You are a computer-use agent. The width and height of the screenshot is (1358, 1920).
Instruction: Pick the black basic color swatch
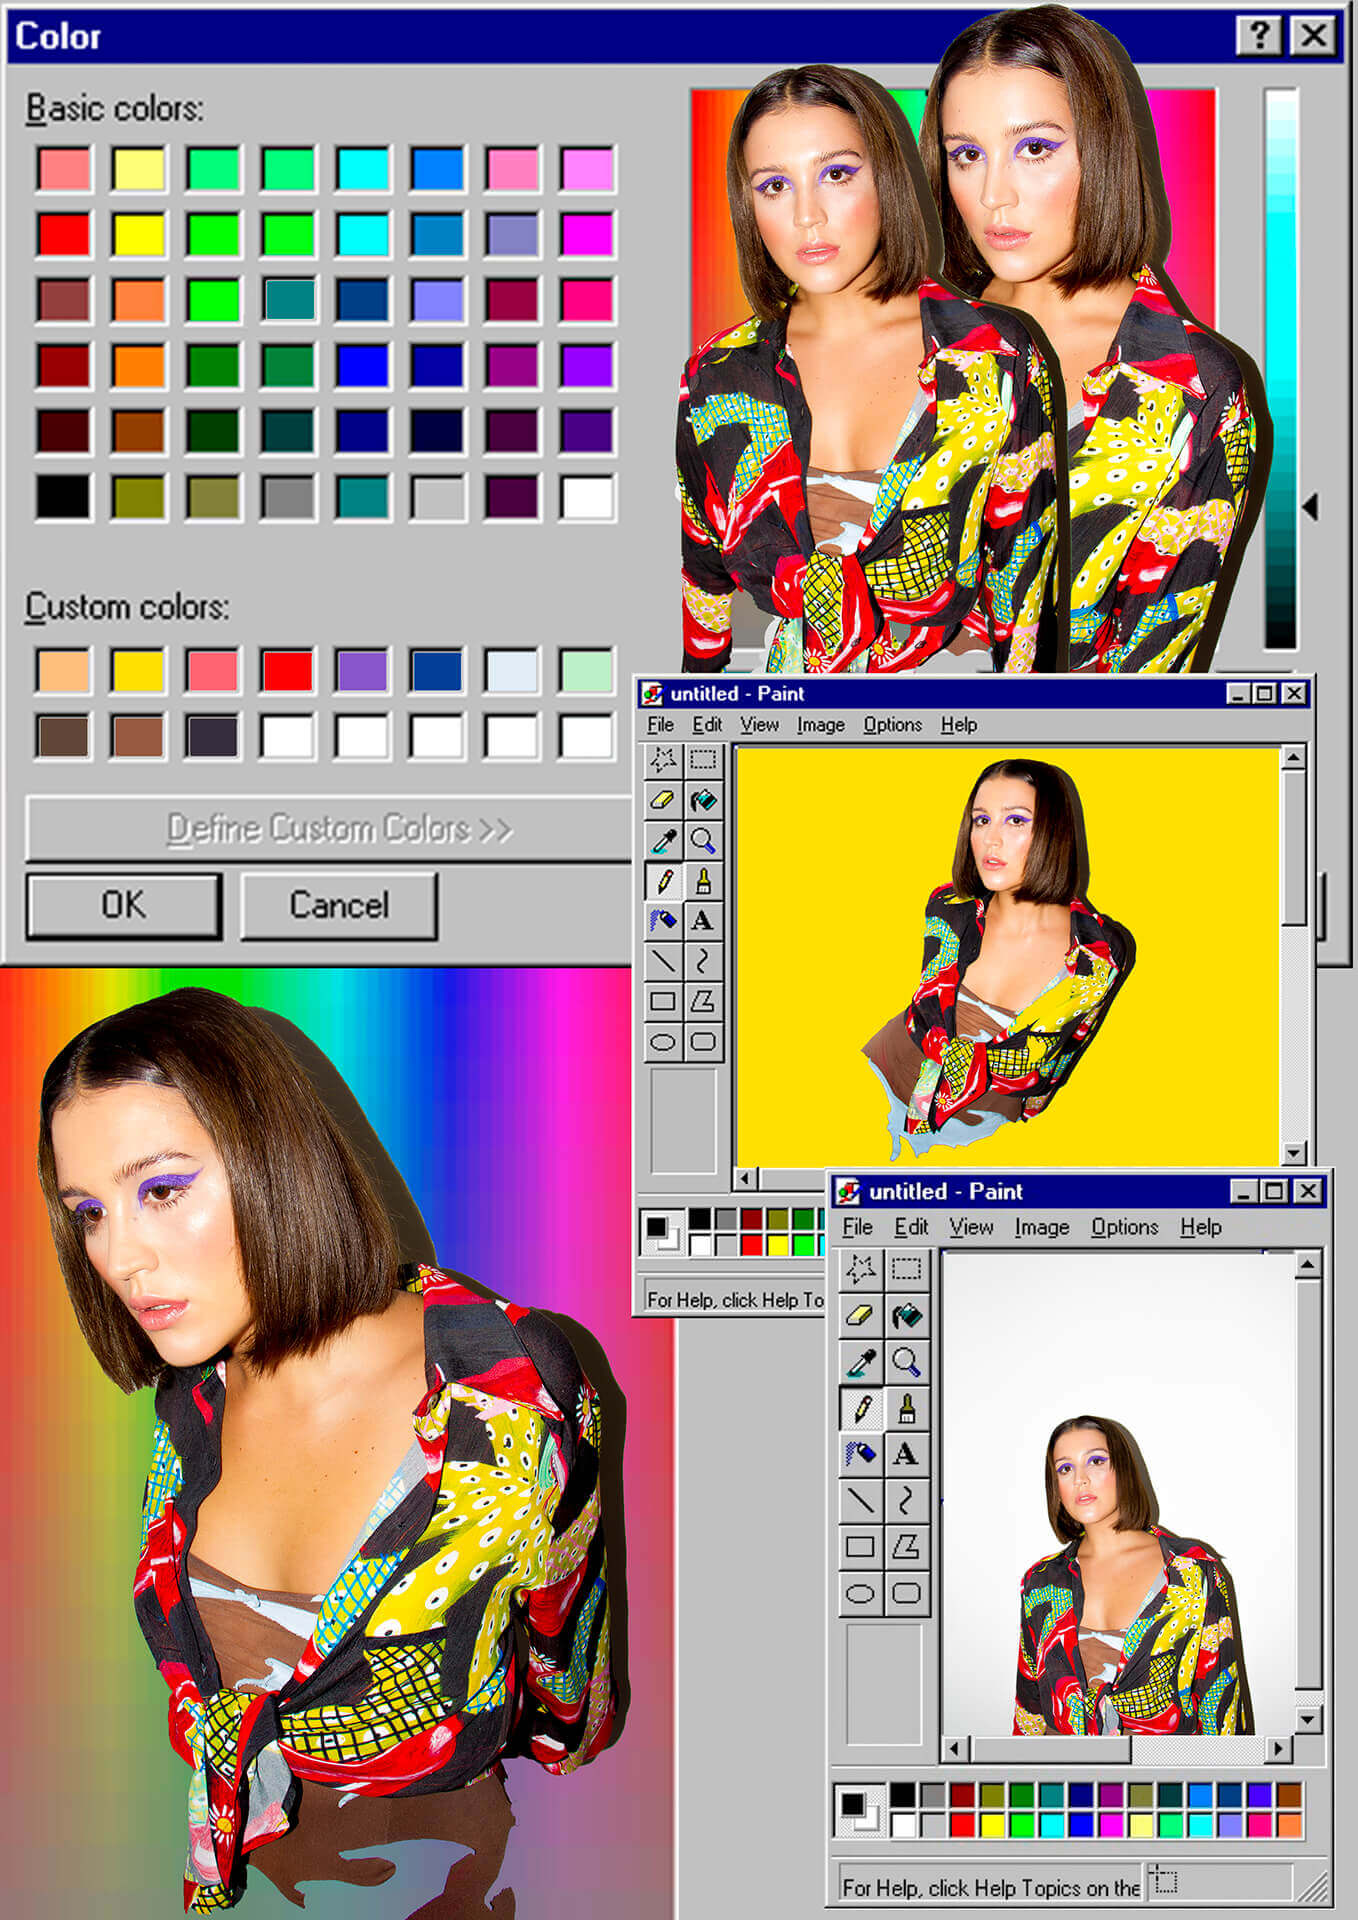pyautogui.click(x=63, y=497)
